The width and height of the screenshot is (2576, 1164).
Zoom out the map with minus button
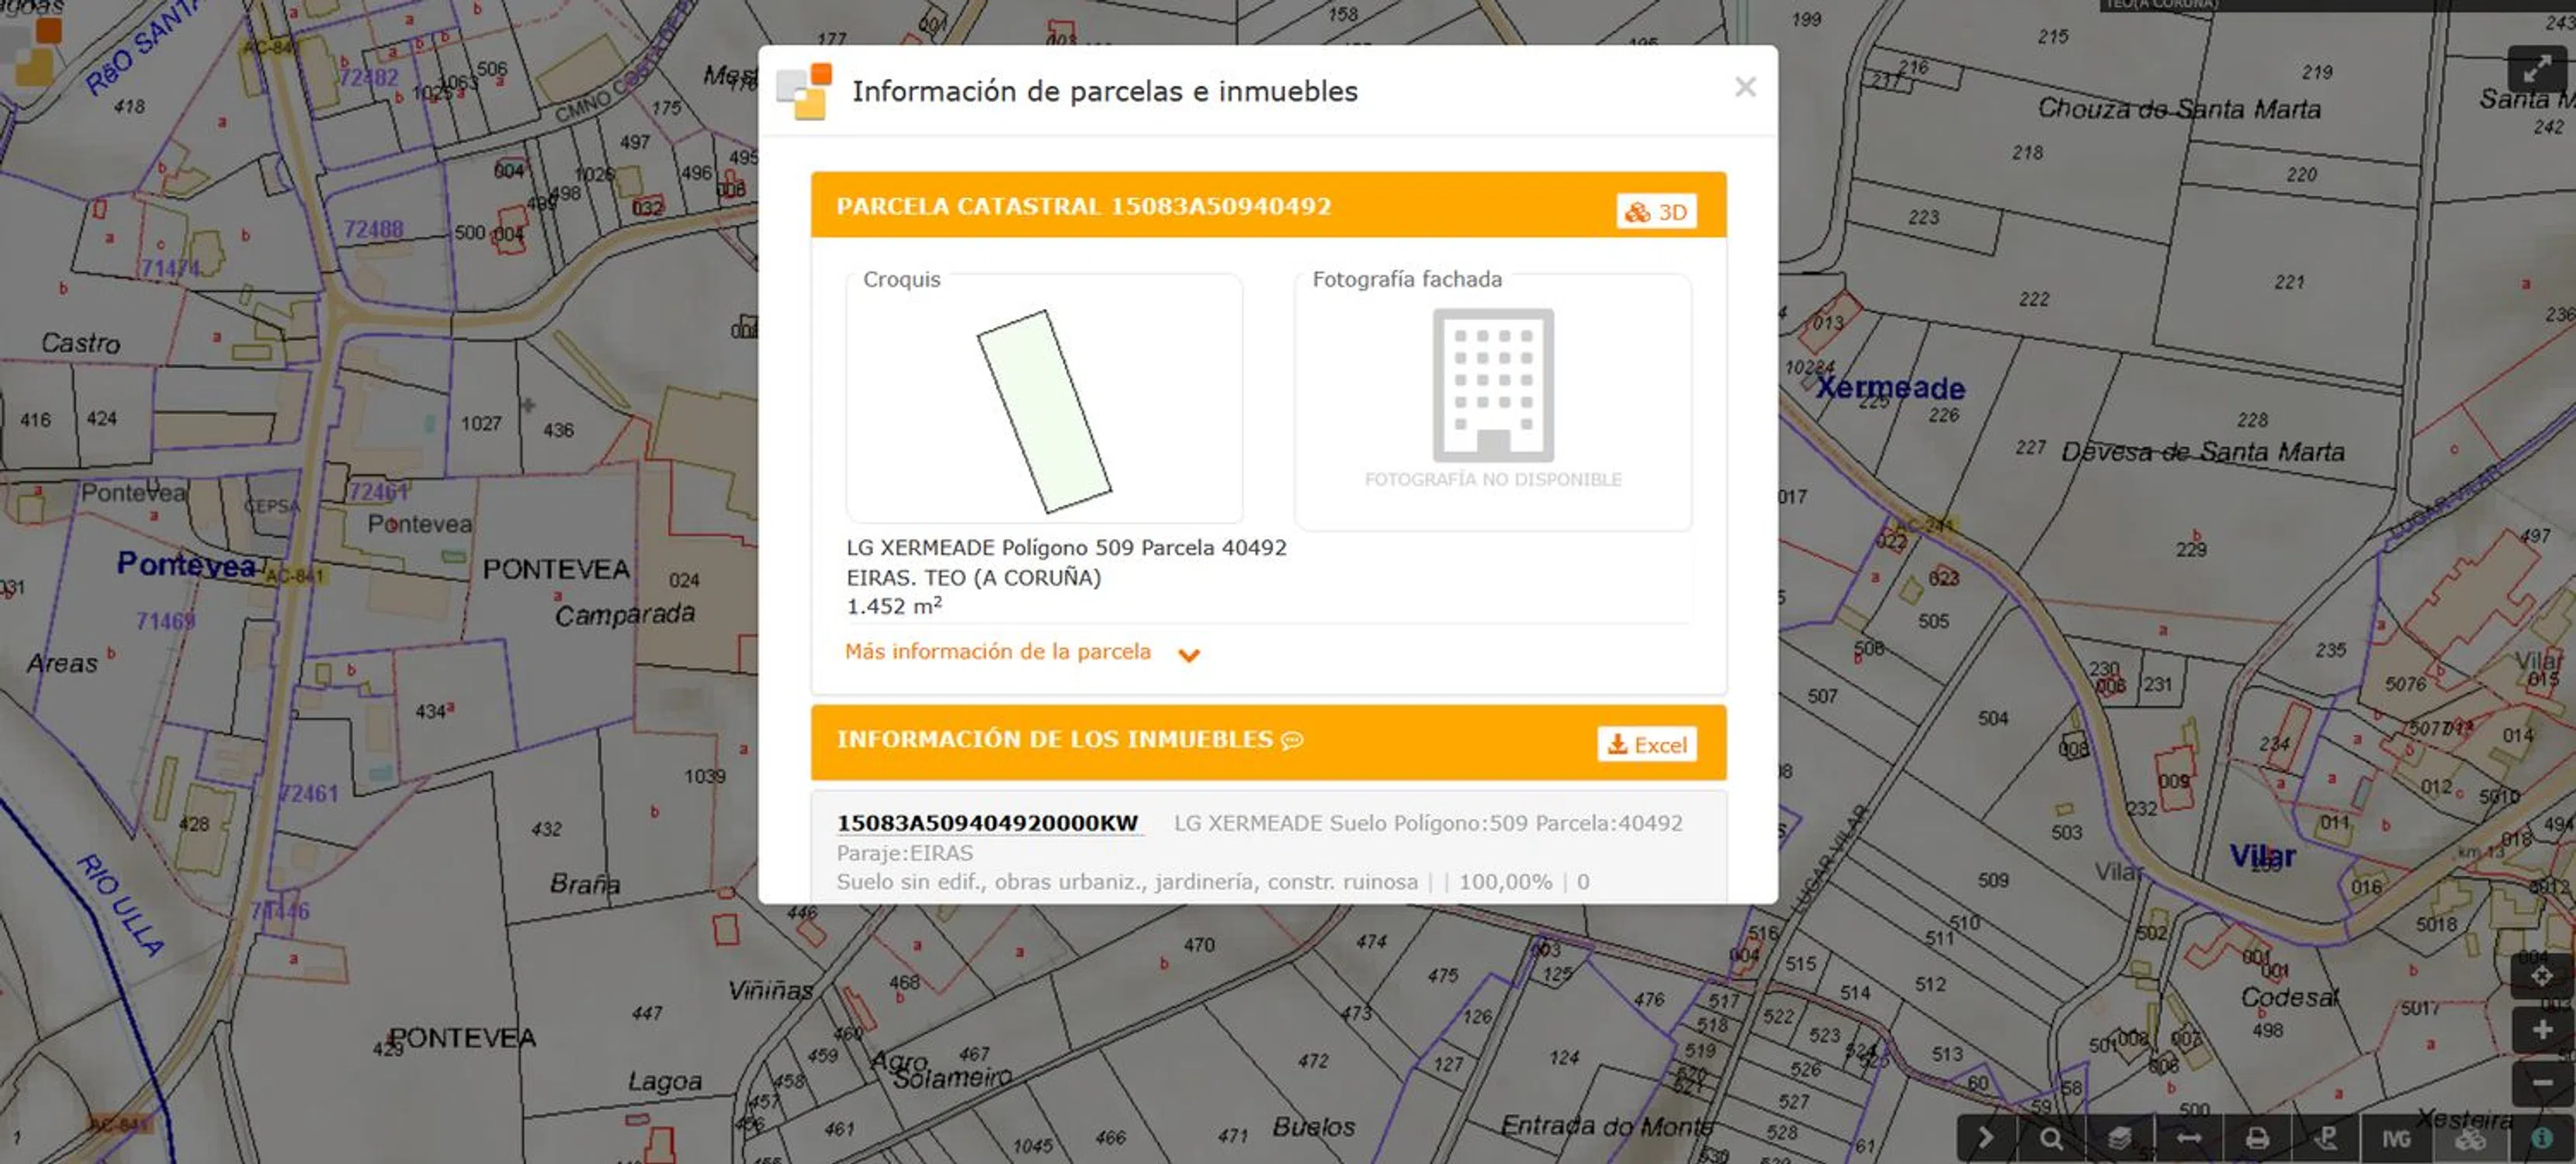click(x=2541, y=1083)
